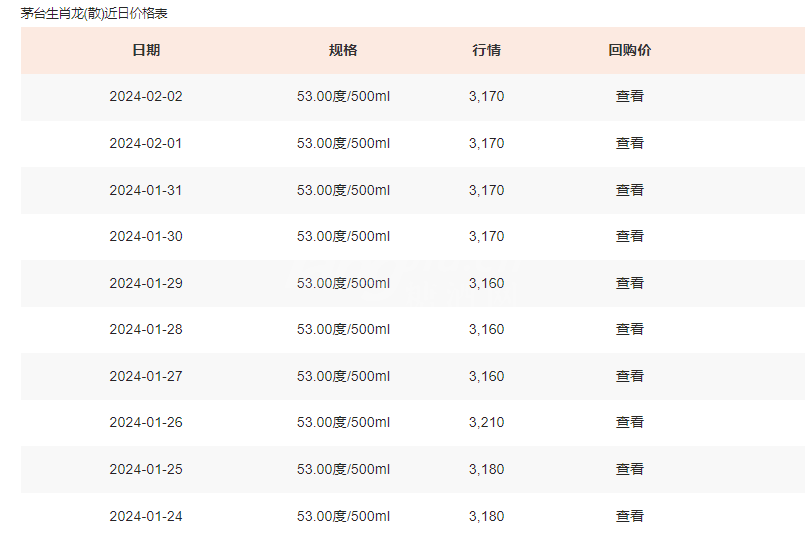Click price 3,170 in 2024-02-01 row

486,143
